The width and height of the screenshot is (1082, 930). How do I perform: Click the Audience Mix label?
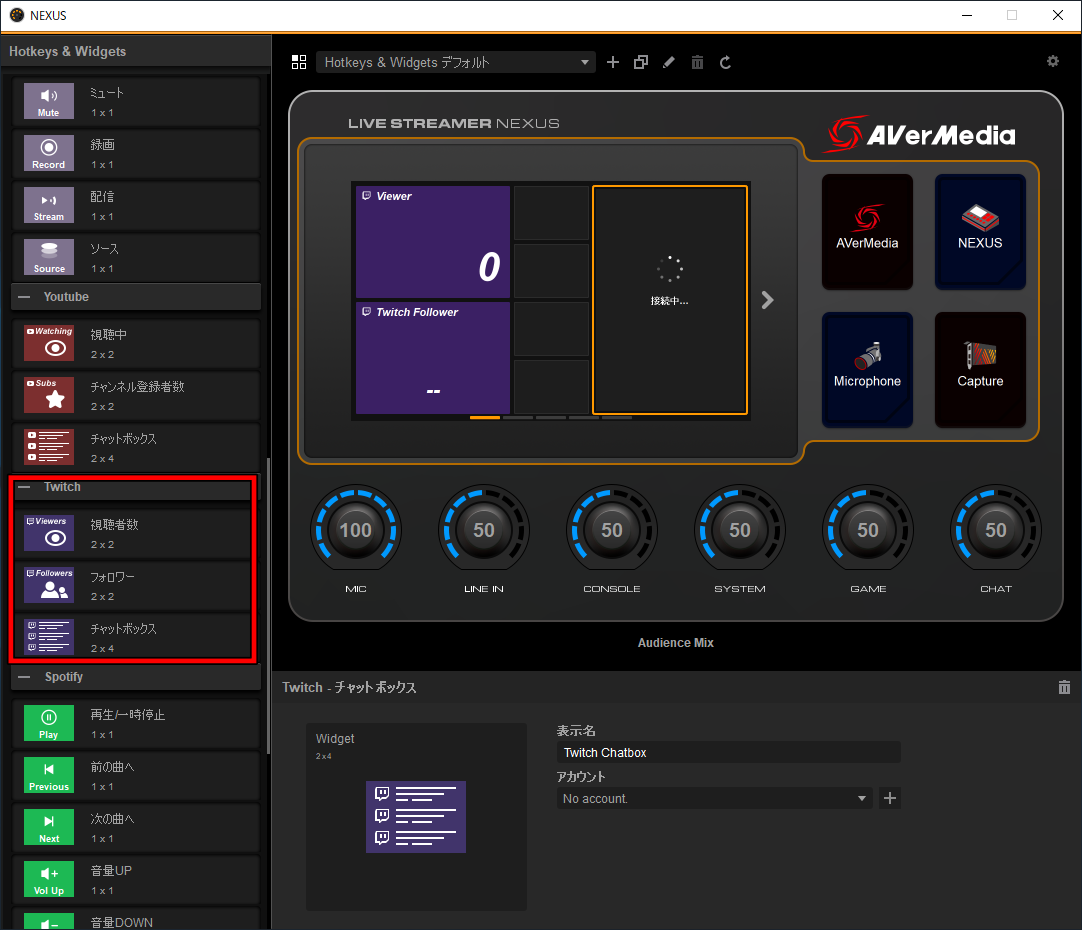click(x=676, y=643)
